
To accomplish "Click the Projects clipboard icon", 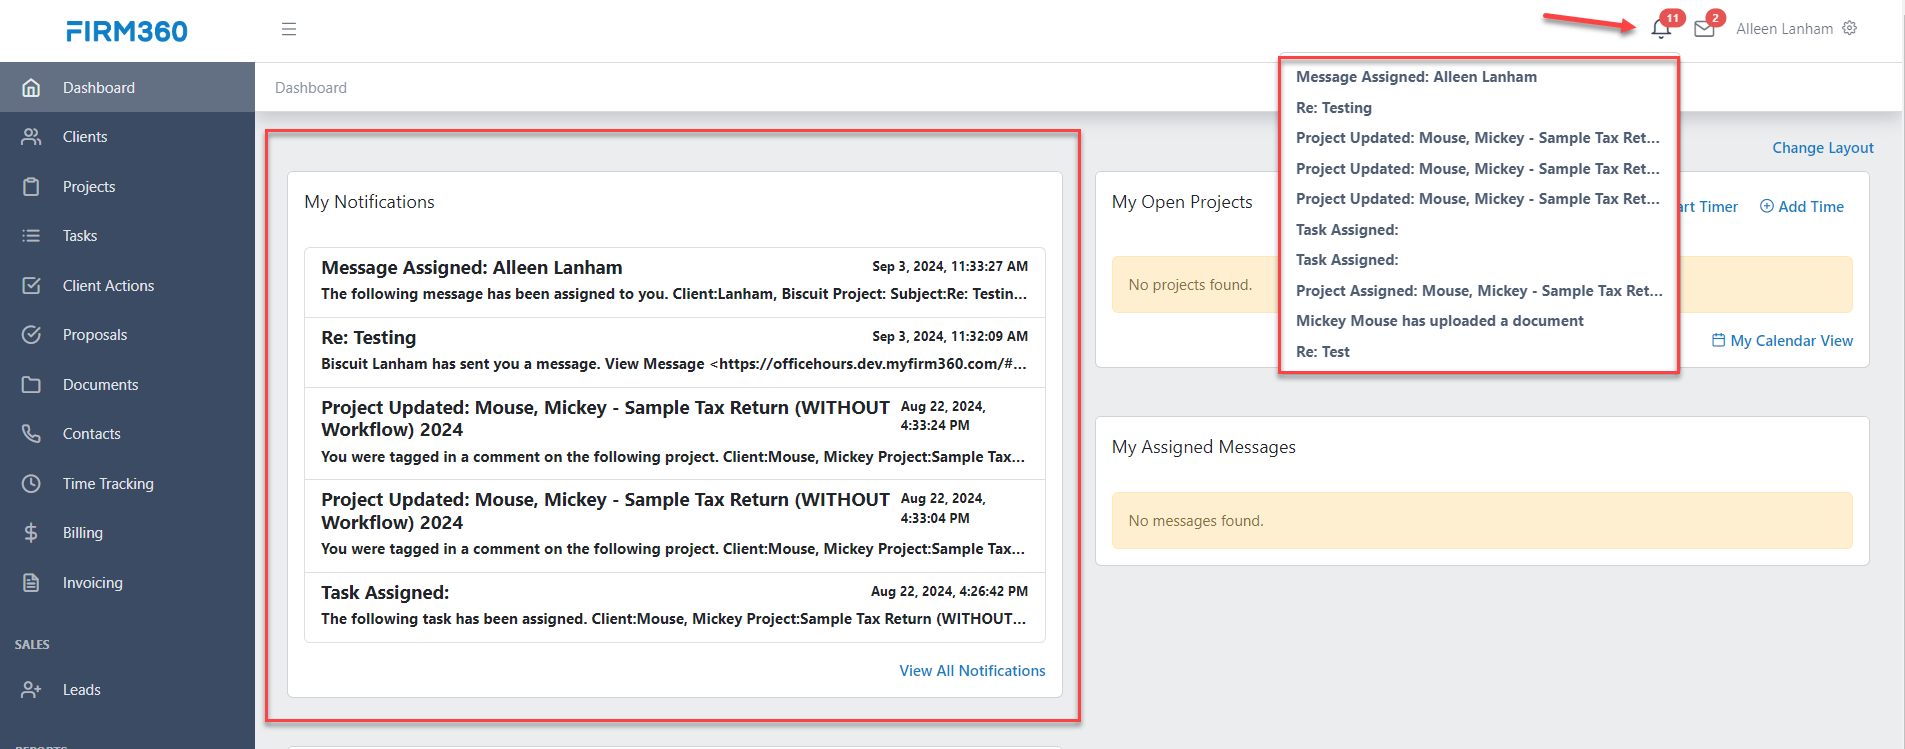I will pyautogui.click(x=31, y=186).
